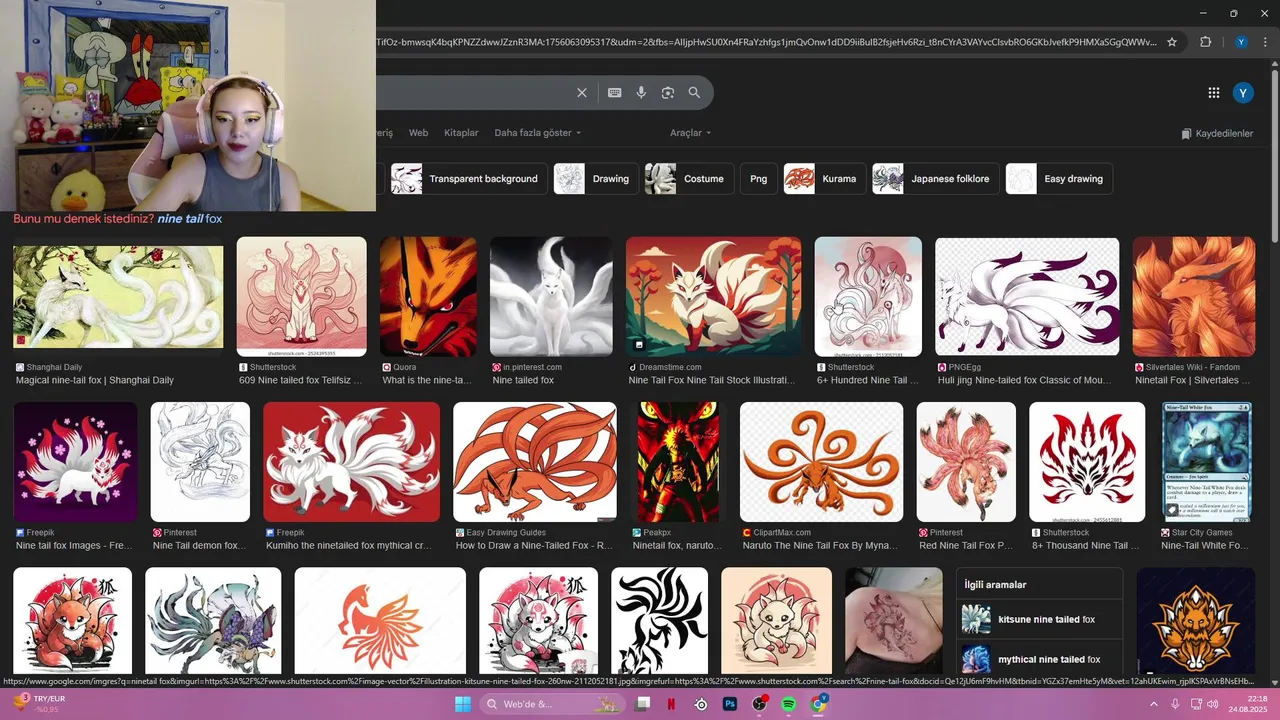Image resolution: width=1280 pixels, height=720 pixels.
Task: Open the Peakpx Ninetail fox naruto image
Action: (x=678, y=462)
